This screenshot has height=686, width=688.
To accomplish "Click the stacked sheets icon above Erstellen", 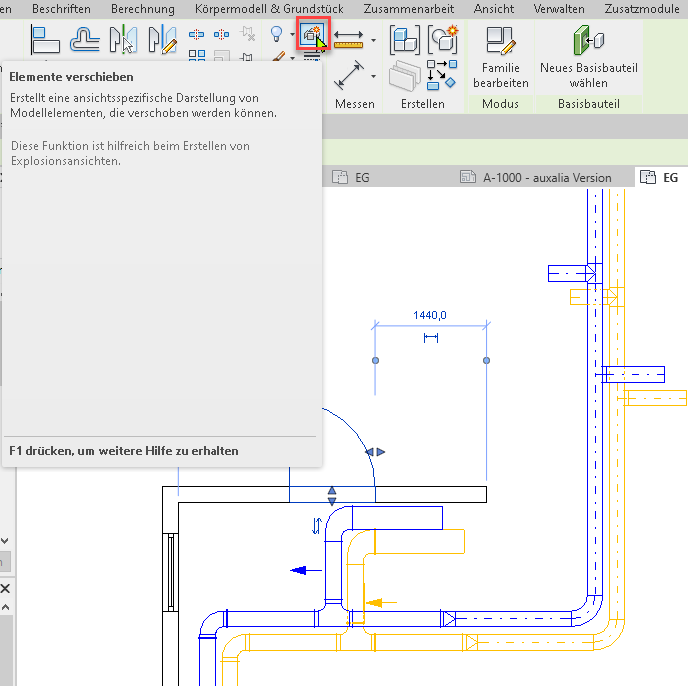I will point(404,77).
